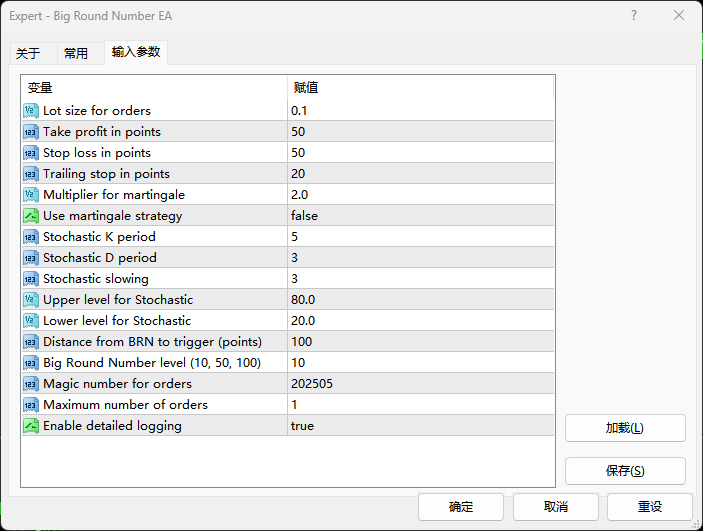Confirm settings with the 确定 button
The height and width of the screenshot is (531, 703).
(461, 506)
